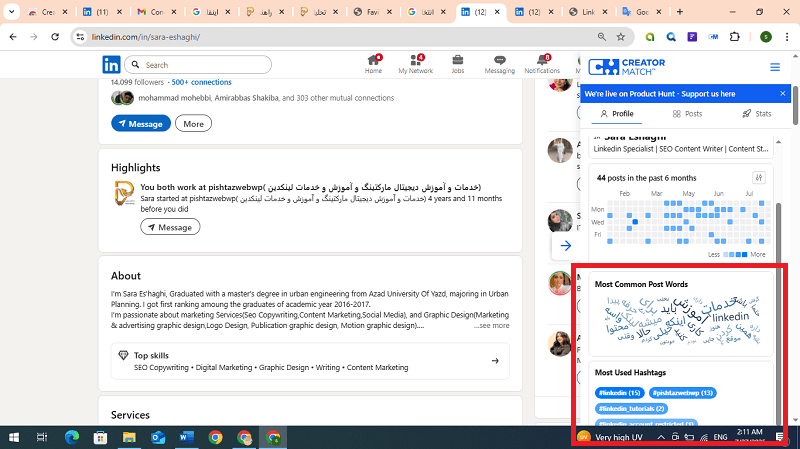The width and height of the screenshot is (800, 449).
Task: Click the browser back arrow
Action: pos(13,37)
